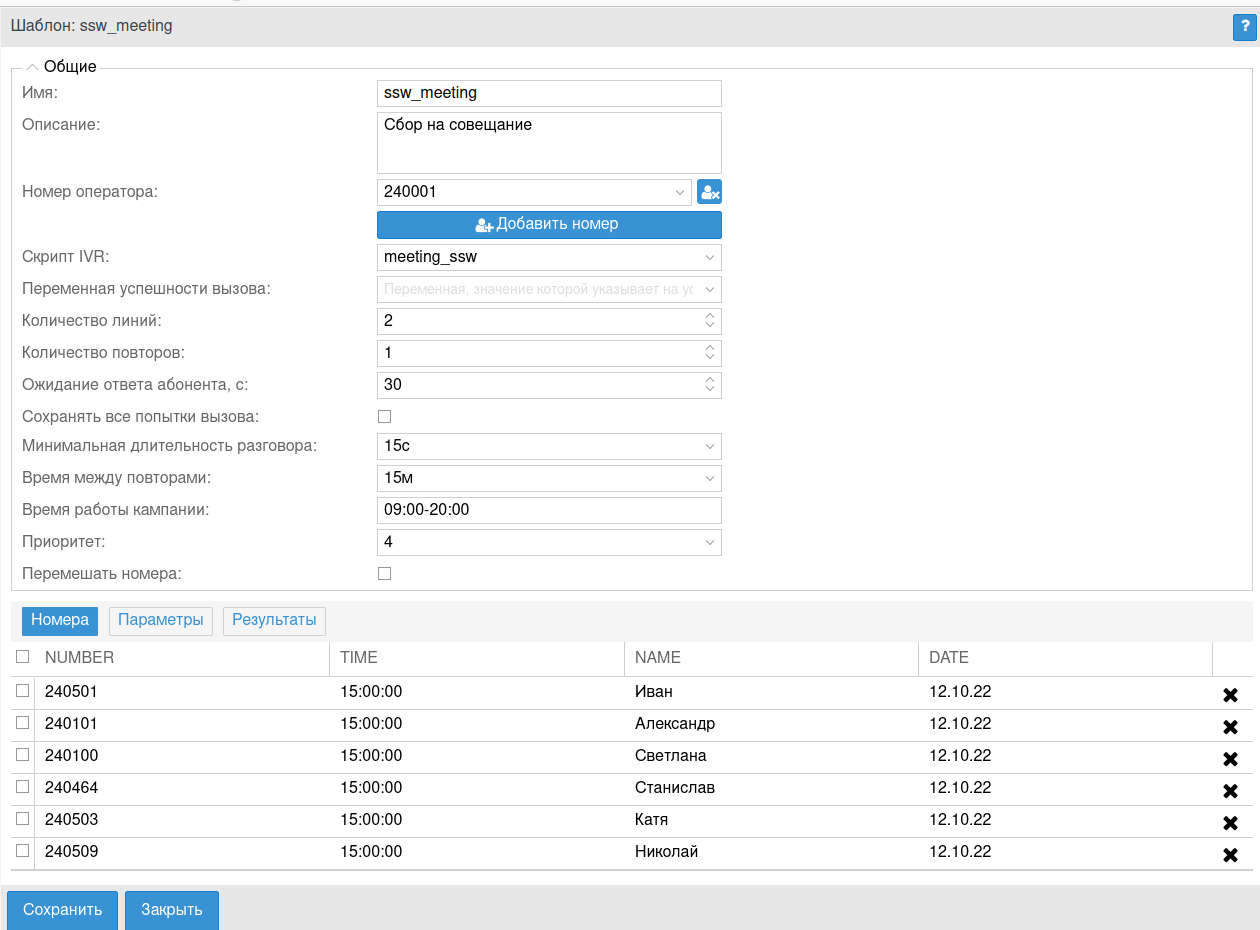Click the campaign working hours field
1260x930 pixels.
click(x=549, y=510)
